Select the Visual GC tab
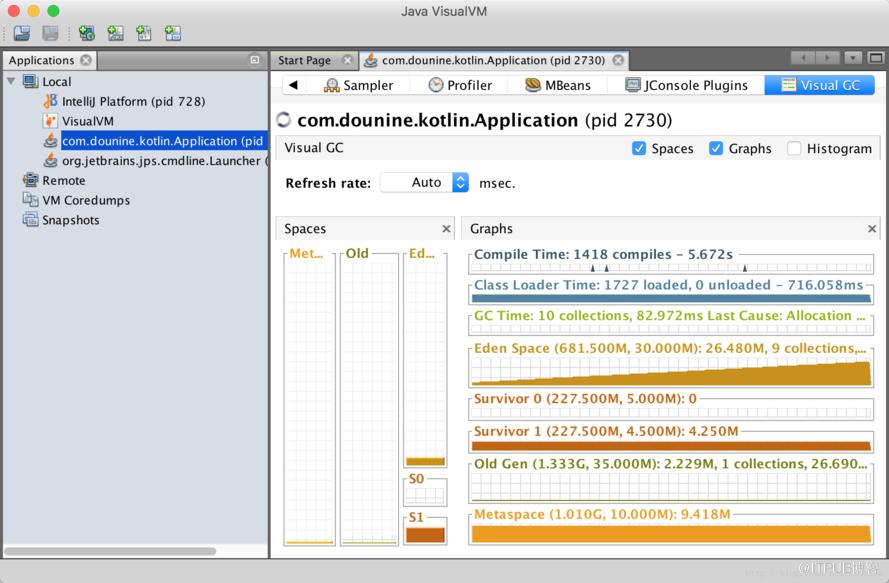The width and height of the screenshot is (889, 583). pos(820,85)
